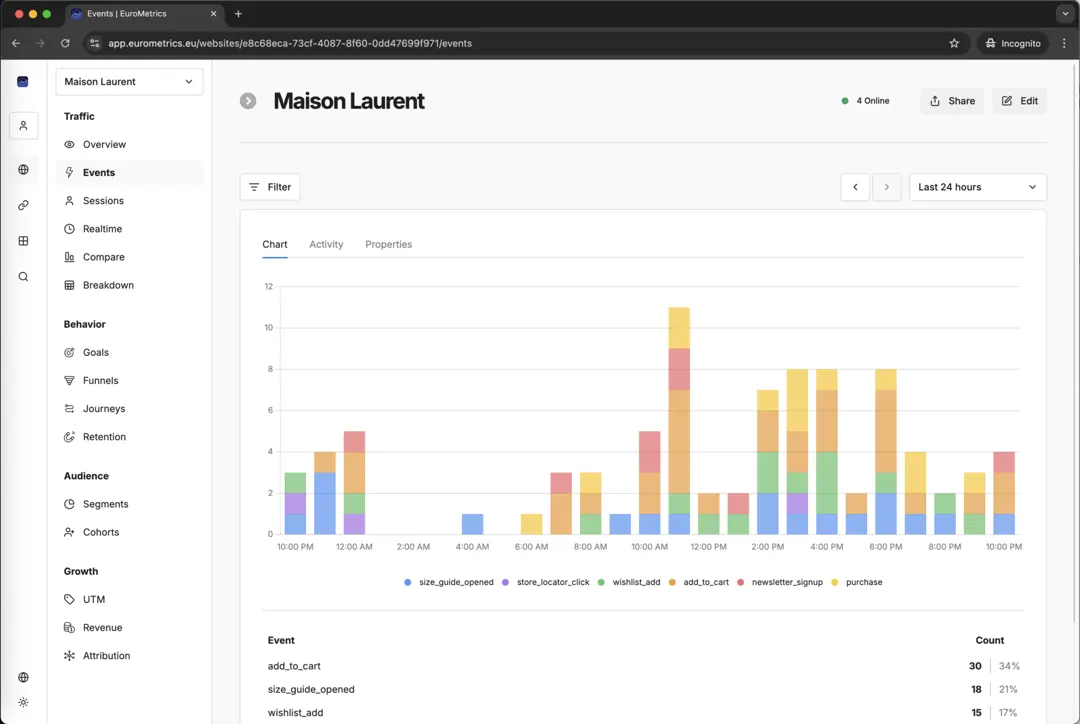
Task: Click the eye icon next to Overview
Action: [x=69, y=145]
